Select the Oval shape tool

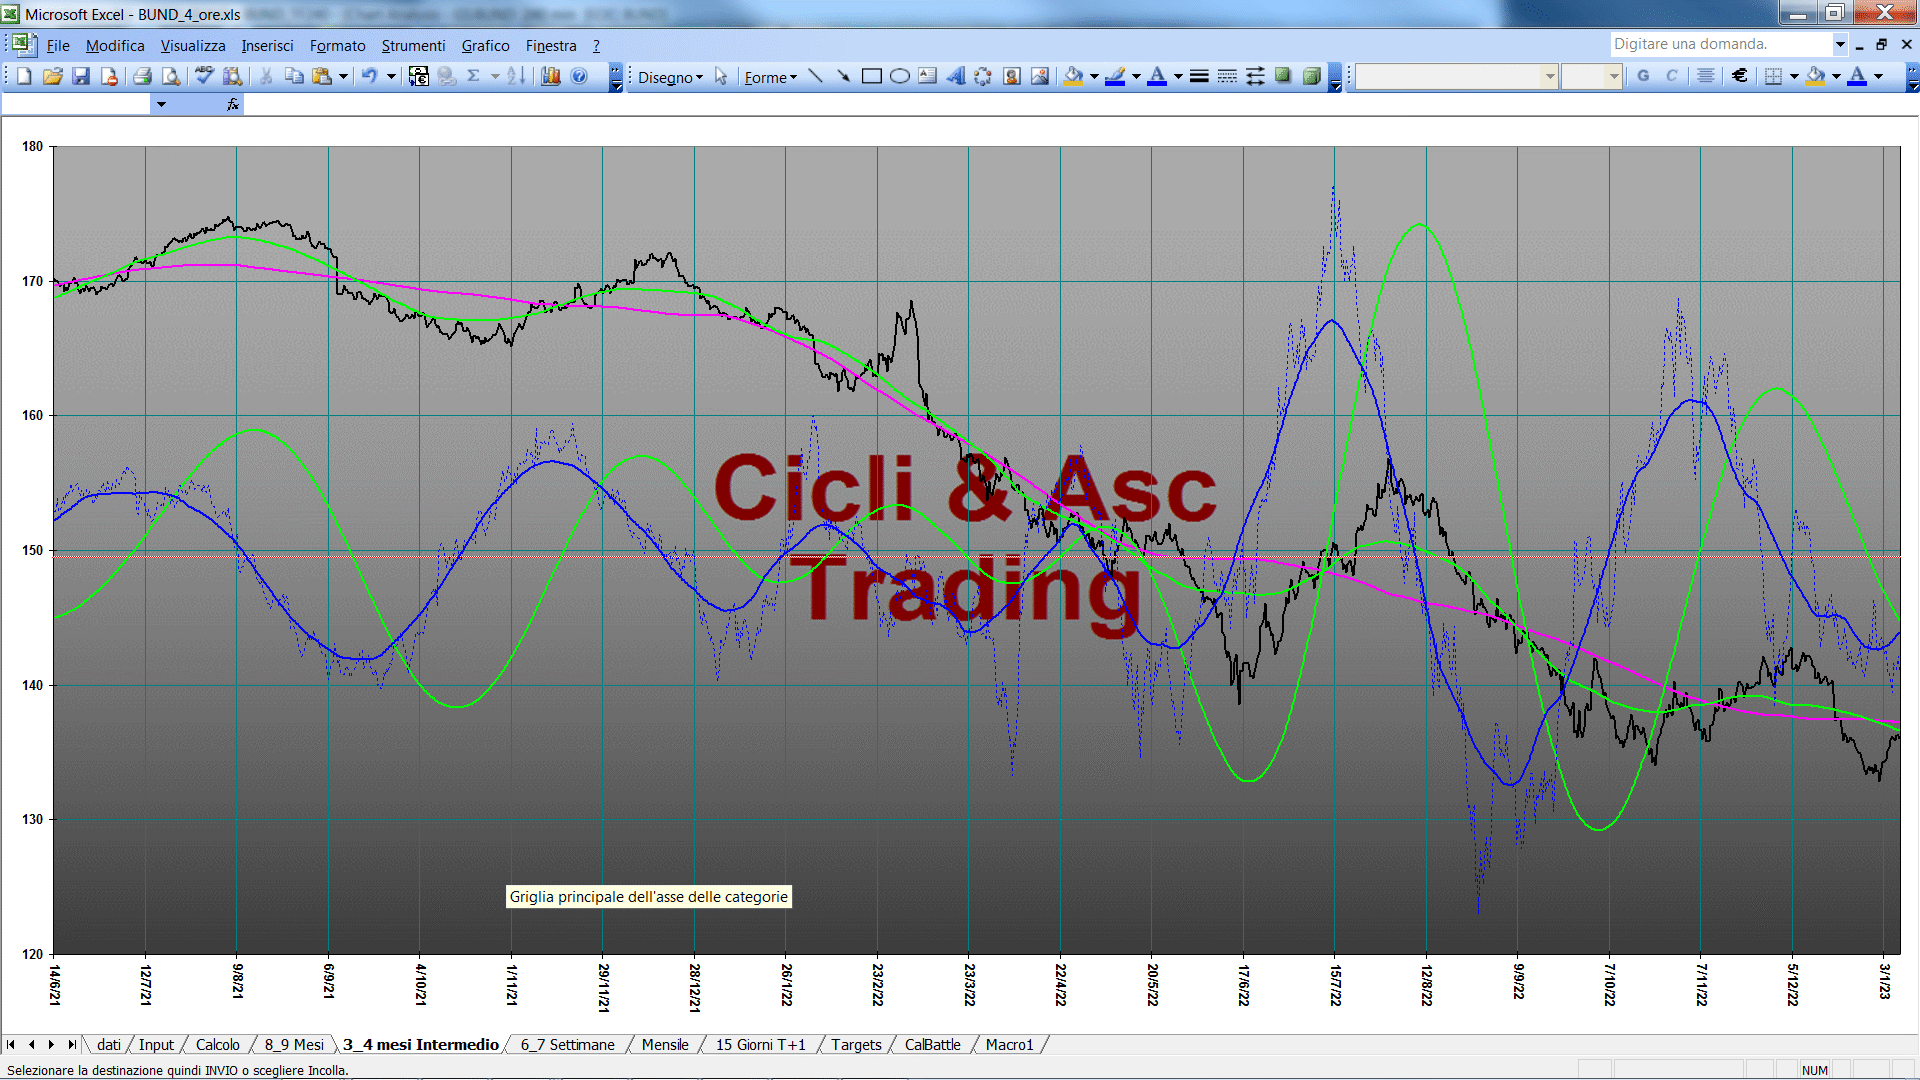click(x=899, y=76)
